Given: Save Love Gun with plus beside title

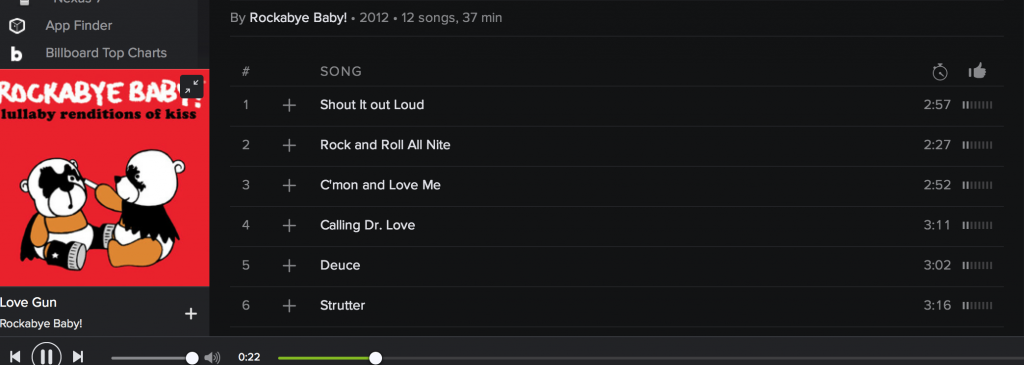Looking at the screenshot, I should [191, 314].
